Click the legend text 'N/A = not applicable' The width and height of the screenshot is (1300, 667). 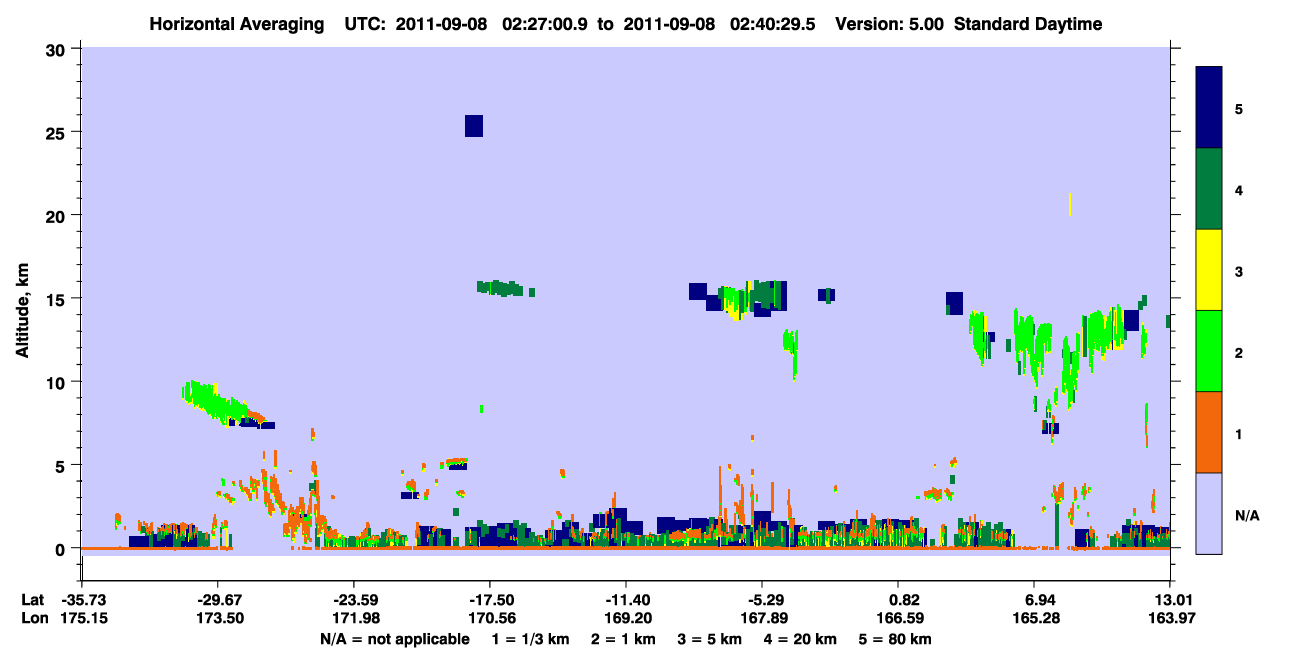click(x=394, y=639)
